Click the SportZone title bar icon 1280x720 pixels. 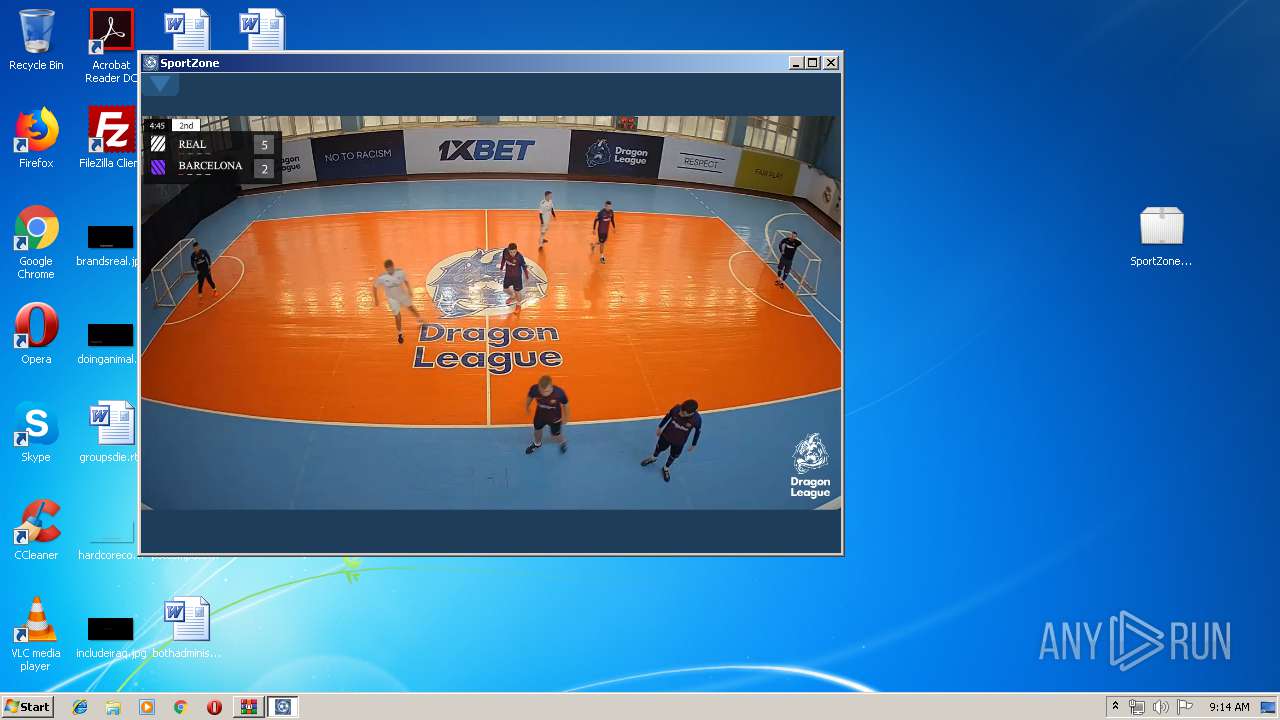point(151,63)
